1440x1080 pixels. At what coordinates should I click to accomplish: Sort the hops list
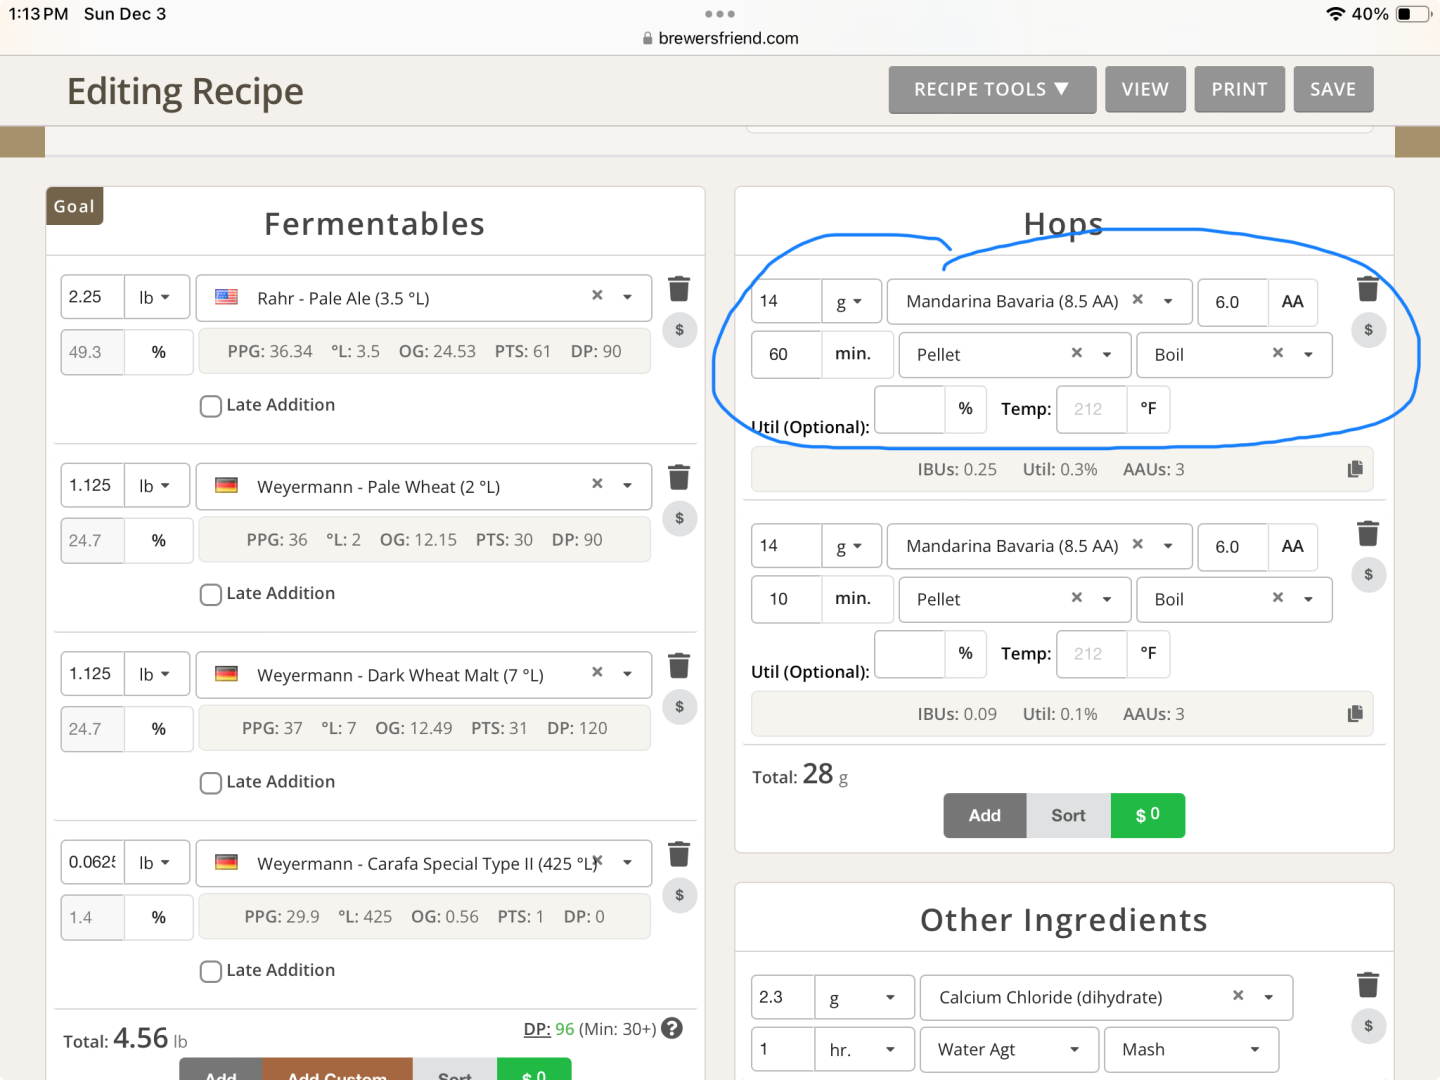(x=1068, y=816)
